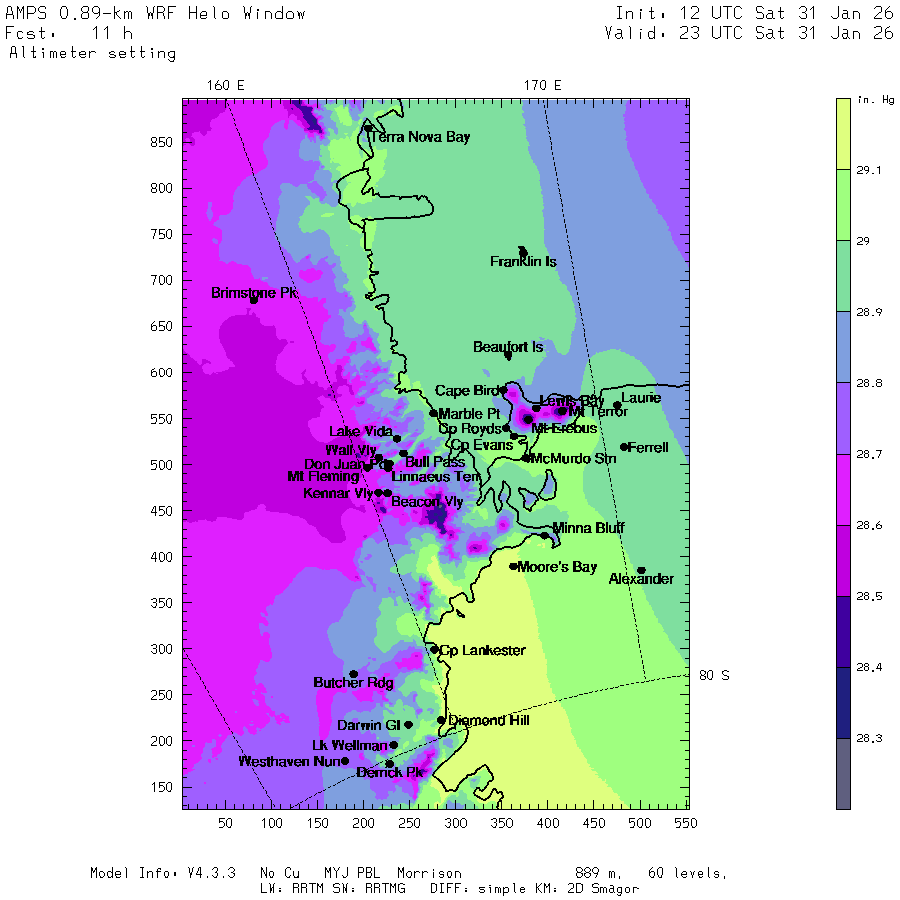Image resolution: width=900 pixels, height=900 pixels.
Task: Click the 'Terra Nova Bay' map label
Action: [x=420, y=137]
